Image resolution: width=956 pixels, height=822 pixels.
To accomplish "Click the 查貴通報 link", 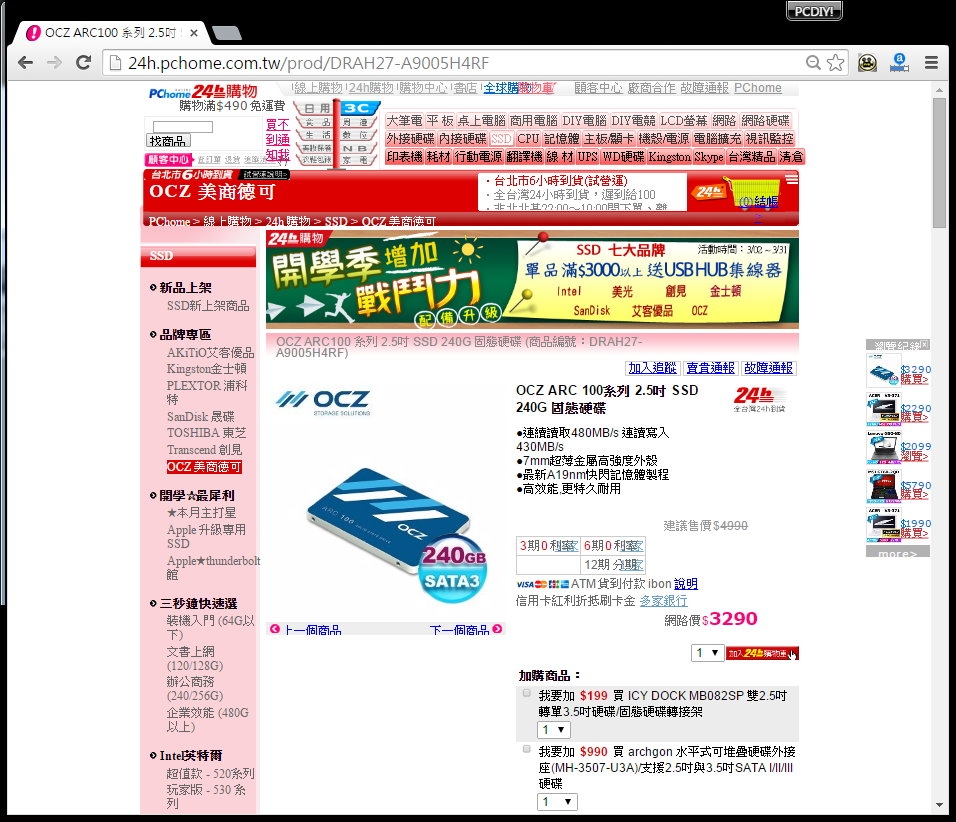I will pyautogui.click(x=710, y=368).
